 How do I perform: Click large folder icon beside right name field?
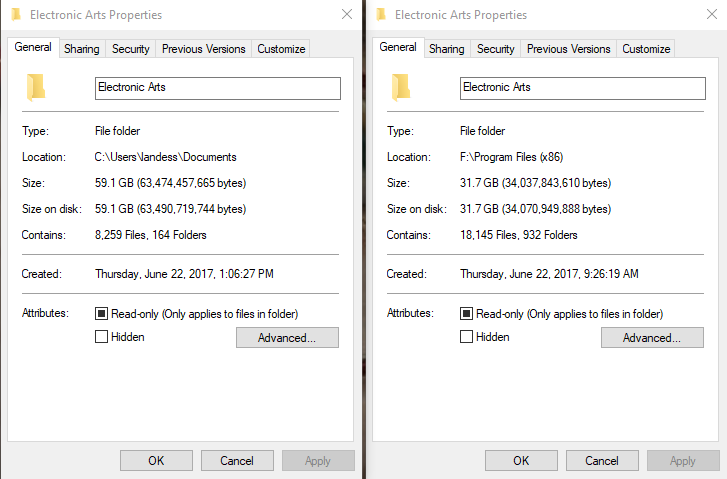coord(401,88)
